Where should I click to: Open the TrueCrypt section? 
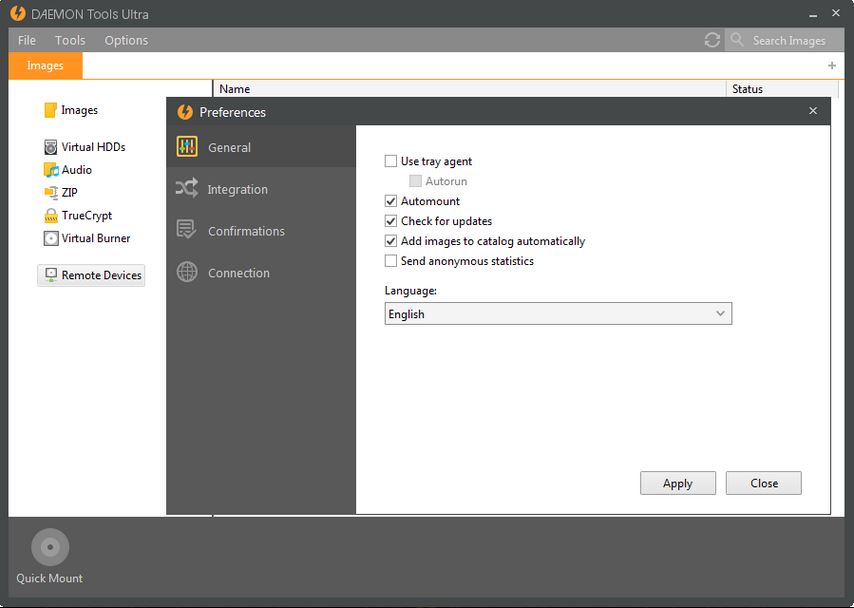click(x=83, y=215)
